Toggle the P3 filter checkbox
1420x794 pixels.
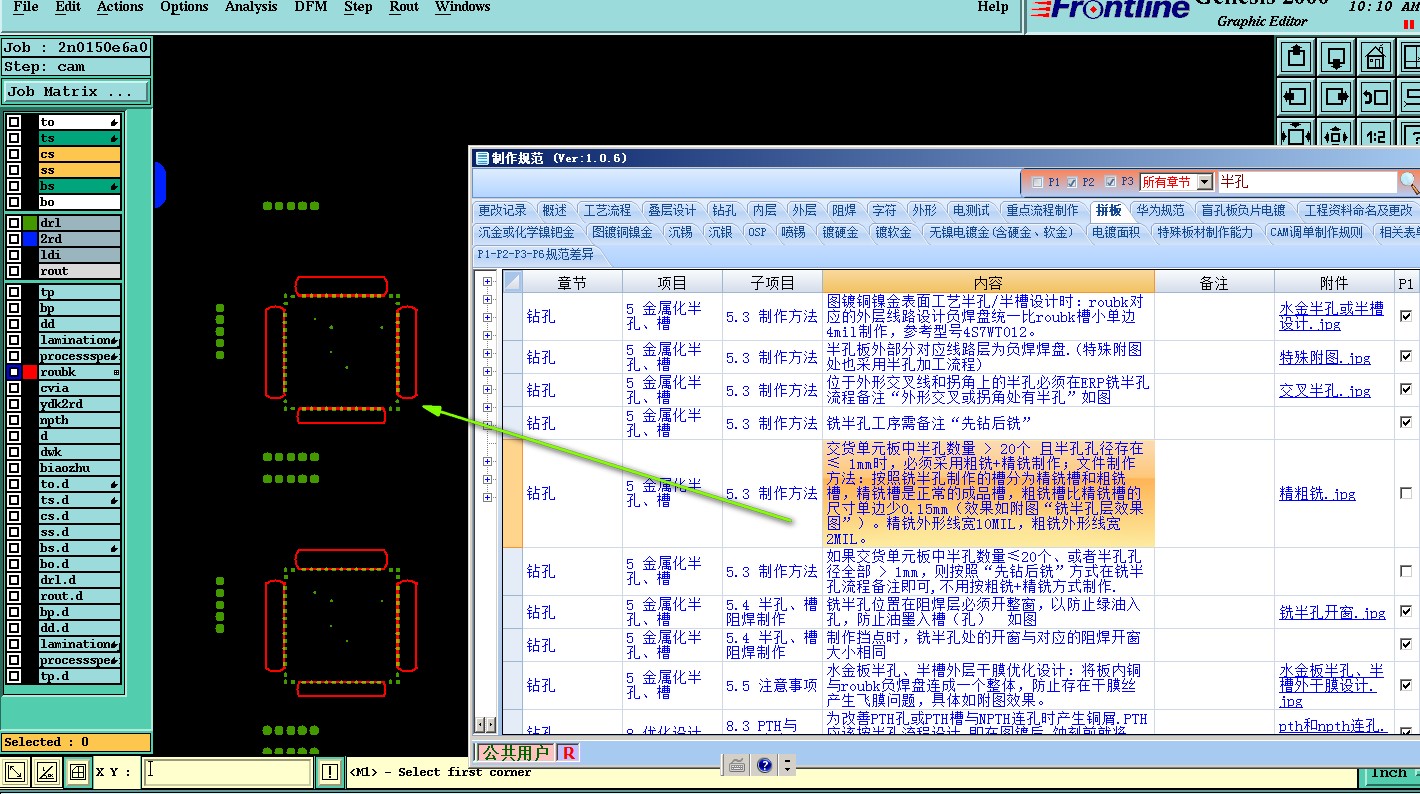tap(1109, 182)
